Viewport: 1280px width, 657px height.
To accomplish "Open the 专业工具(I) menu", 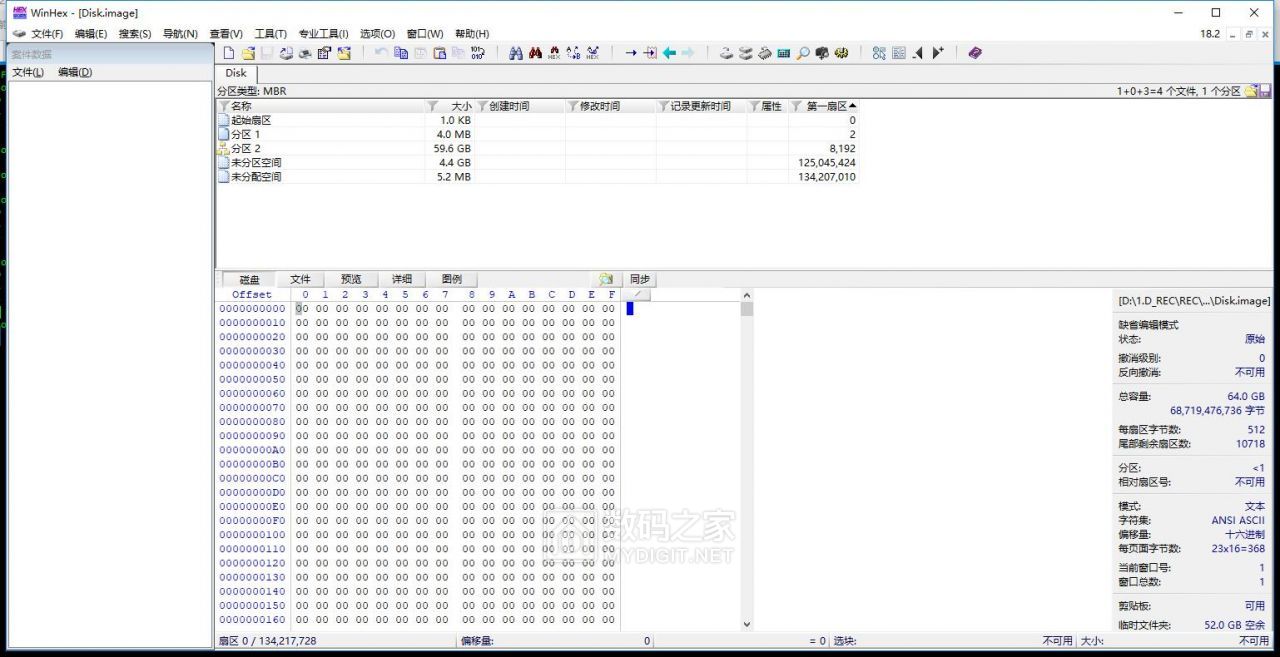I will [x=323, y=34].
